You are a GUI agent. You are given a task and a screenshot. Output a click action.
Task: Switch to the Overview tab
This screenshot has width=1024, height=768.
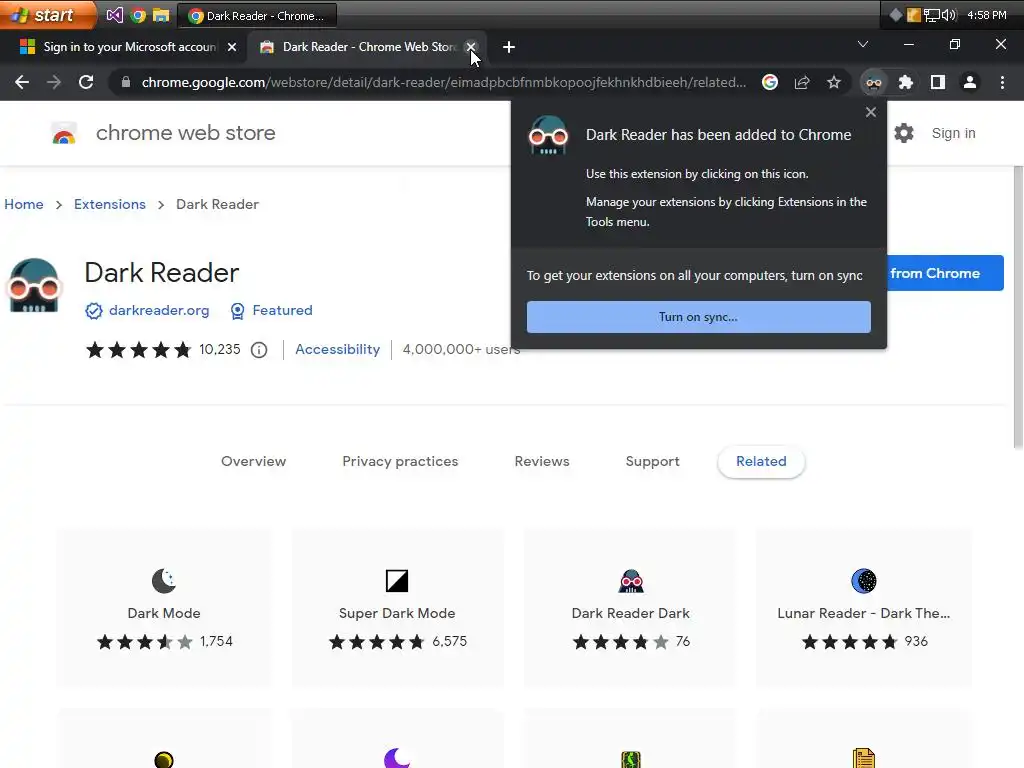[x=253, y=462]
